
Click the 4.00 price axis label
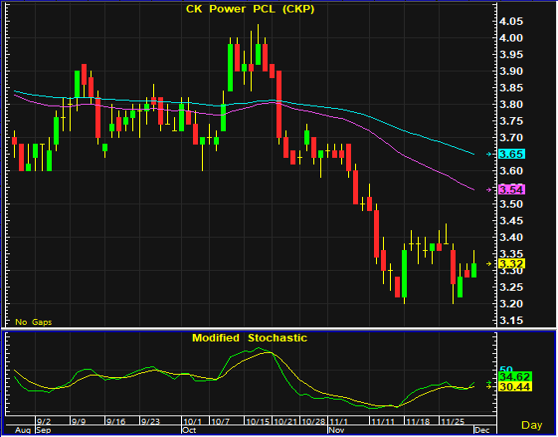click(x=511, y=38)
